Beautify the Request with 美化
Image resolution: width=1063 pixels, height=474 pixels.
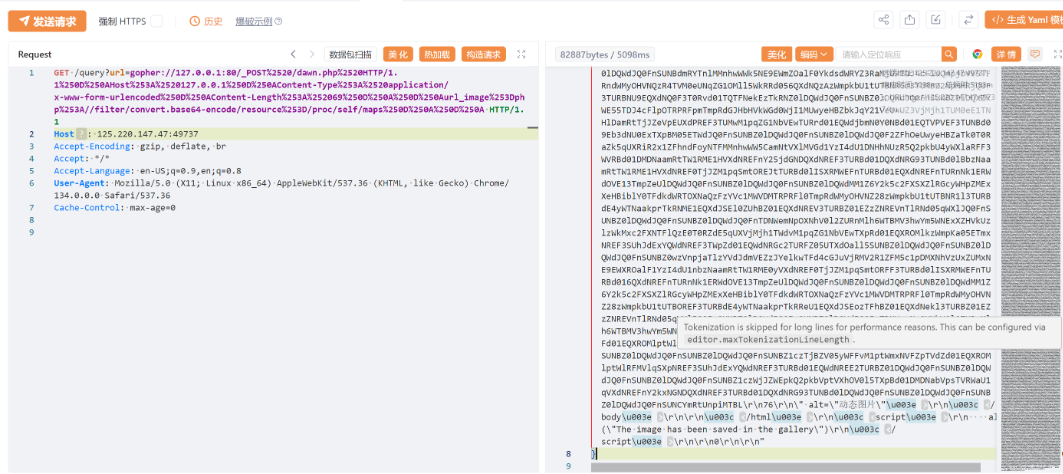pos(398,54)
